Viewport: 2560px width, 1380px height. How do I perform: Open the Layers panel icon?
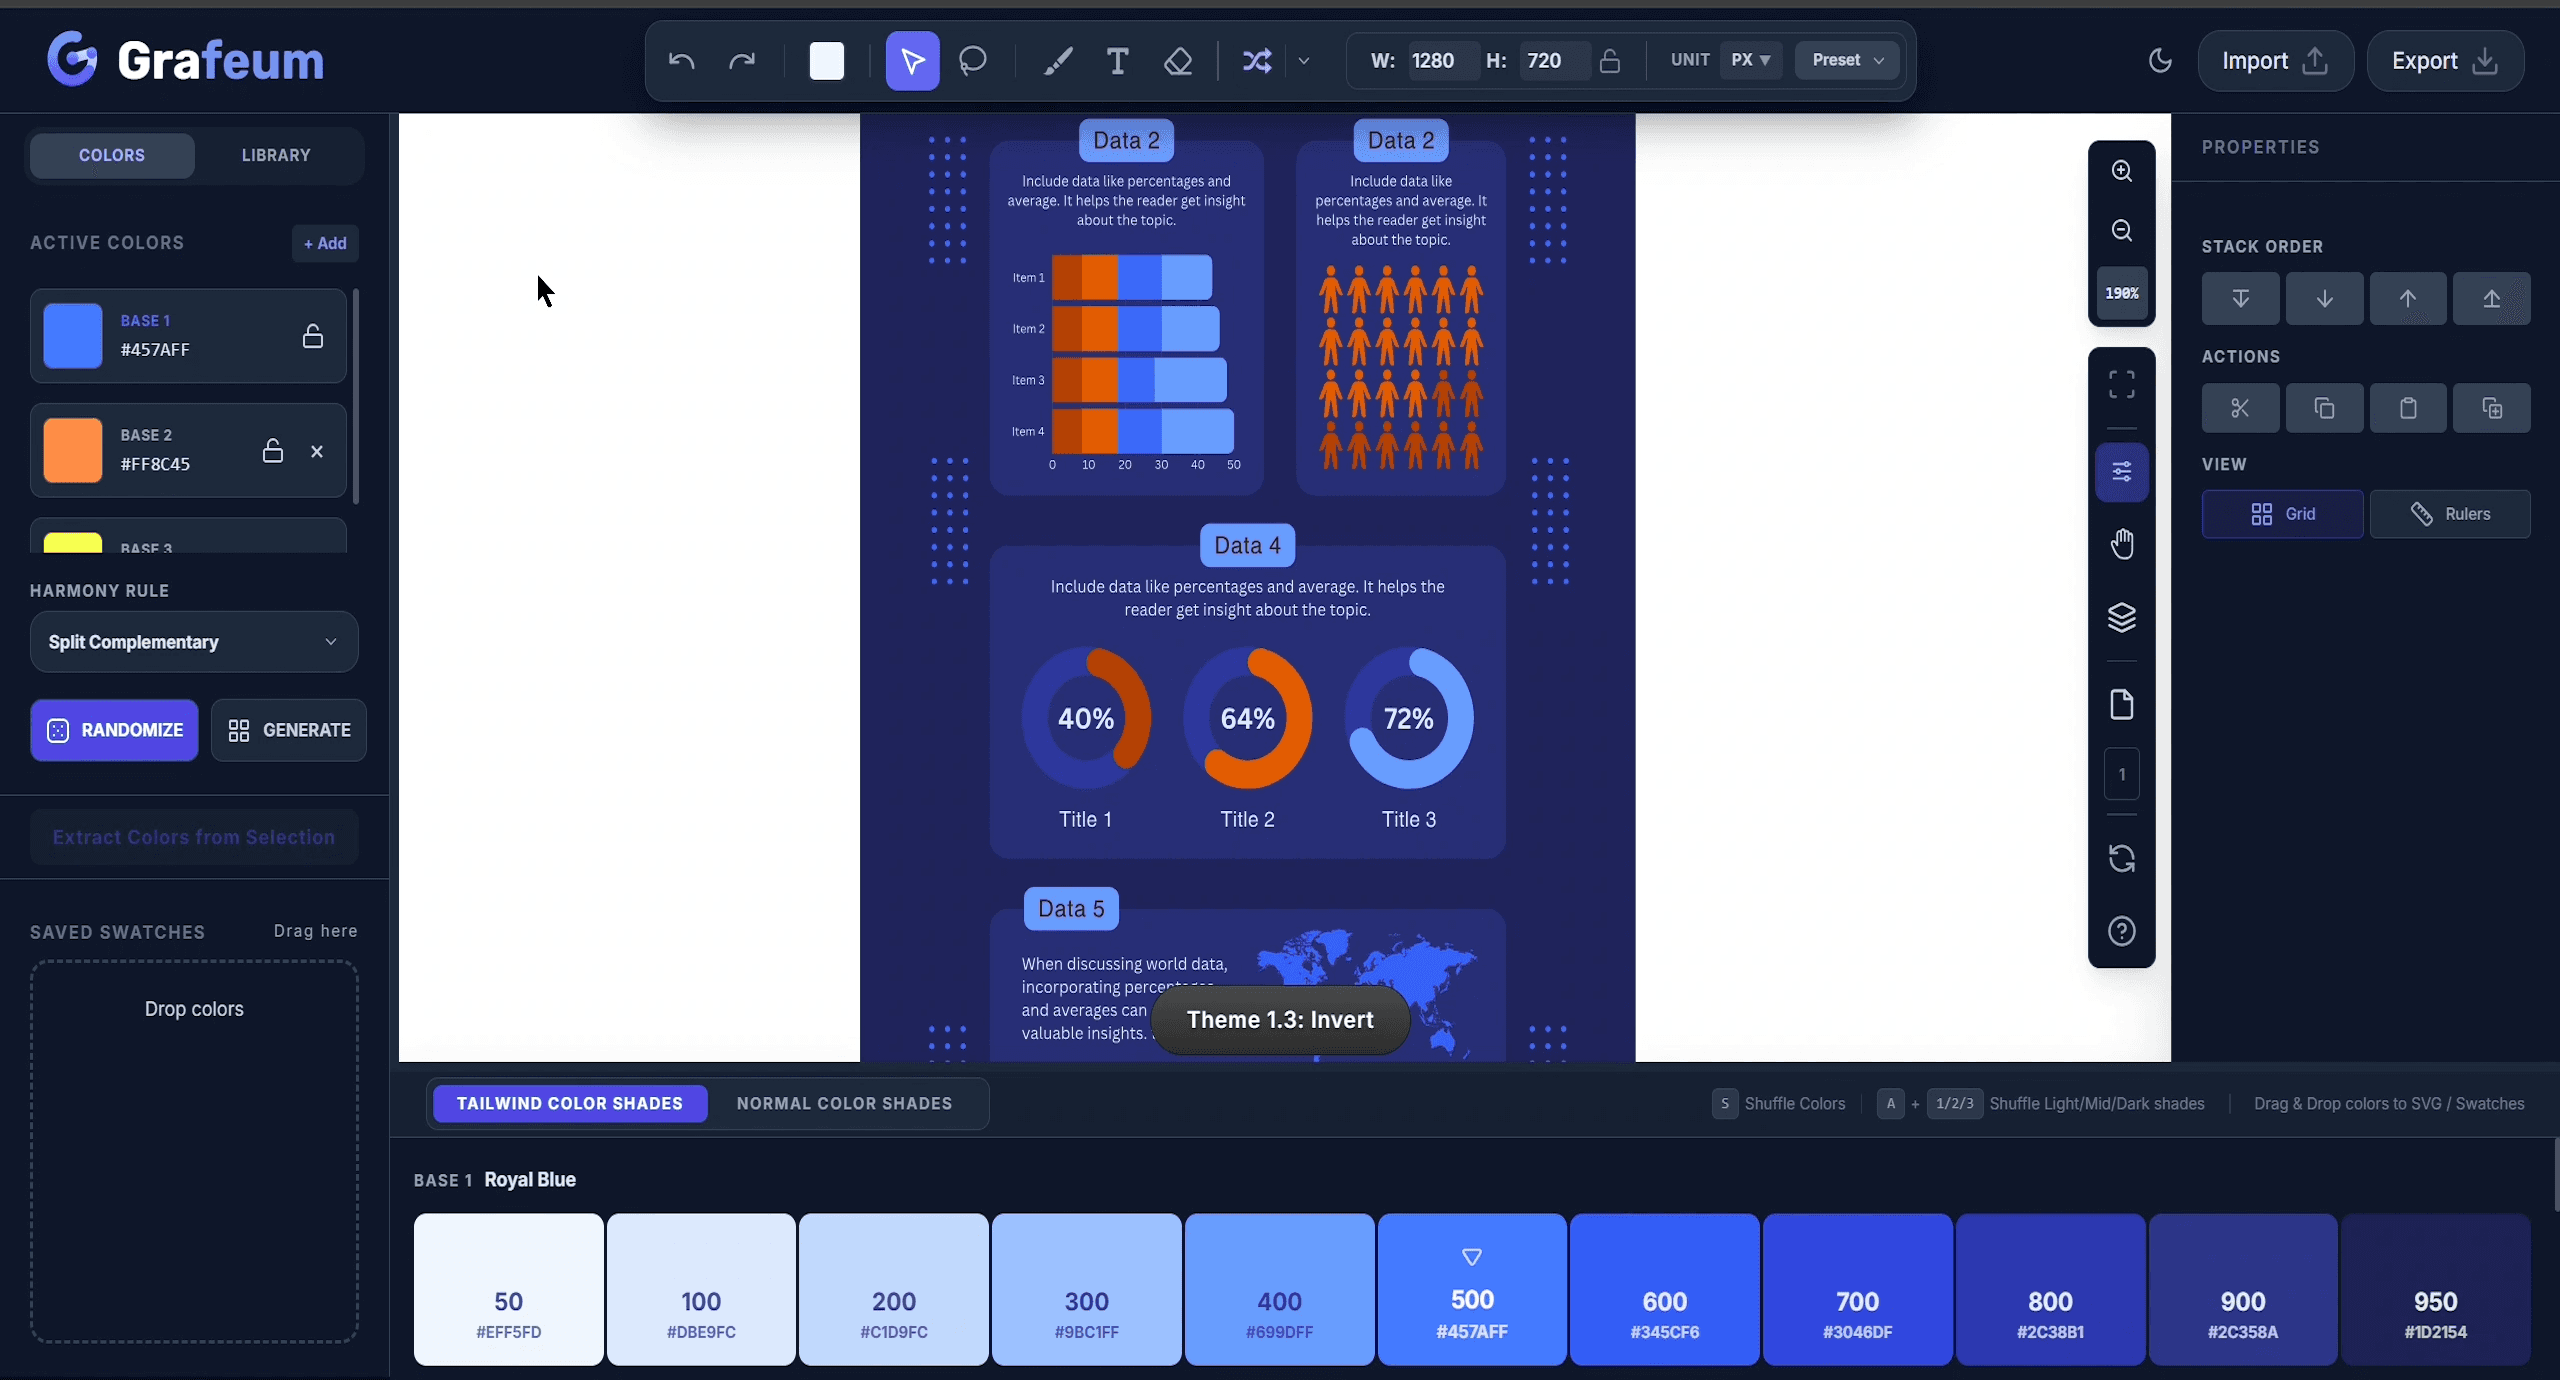(2122, 618)
